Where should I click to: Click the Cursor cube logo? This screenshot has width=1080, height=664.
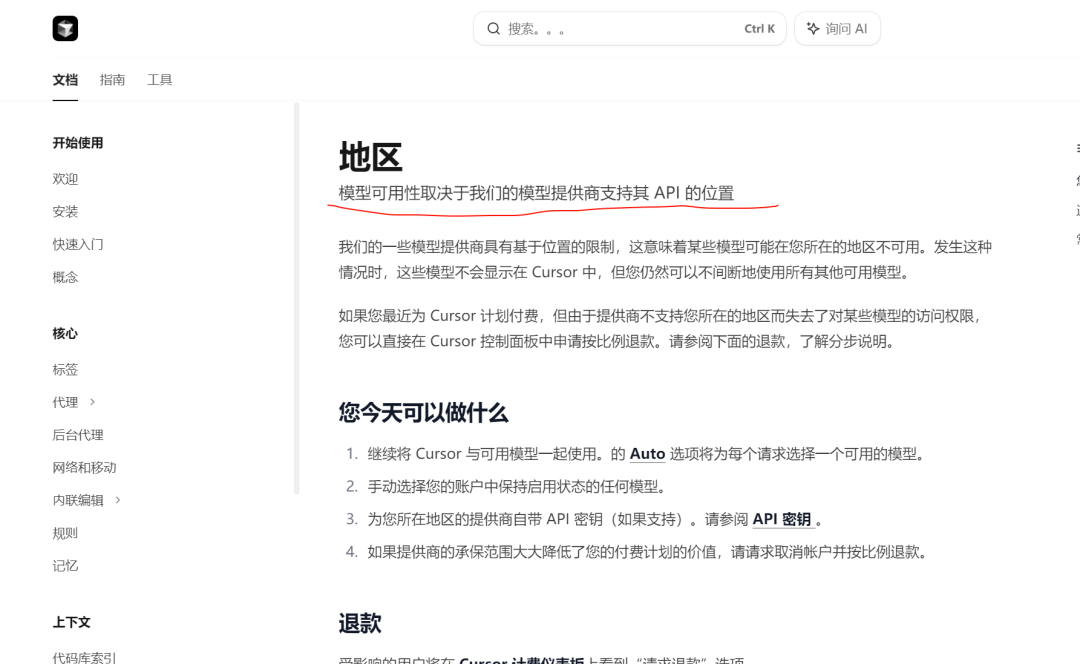pyautogui.click(x=65, y=28)
